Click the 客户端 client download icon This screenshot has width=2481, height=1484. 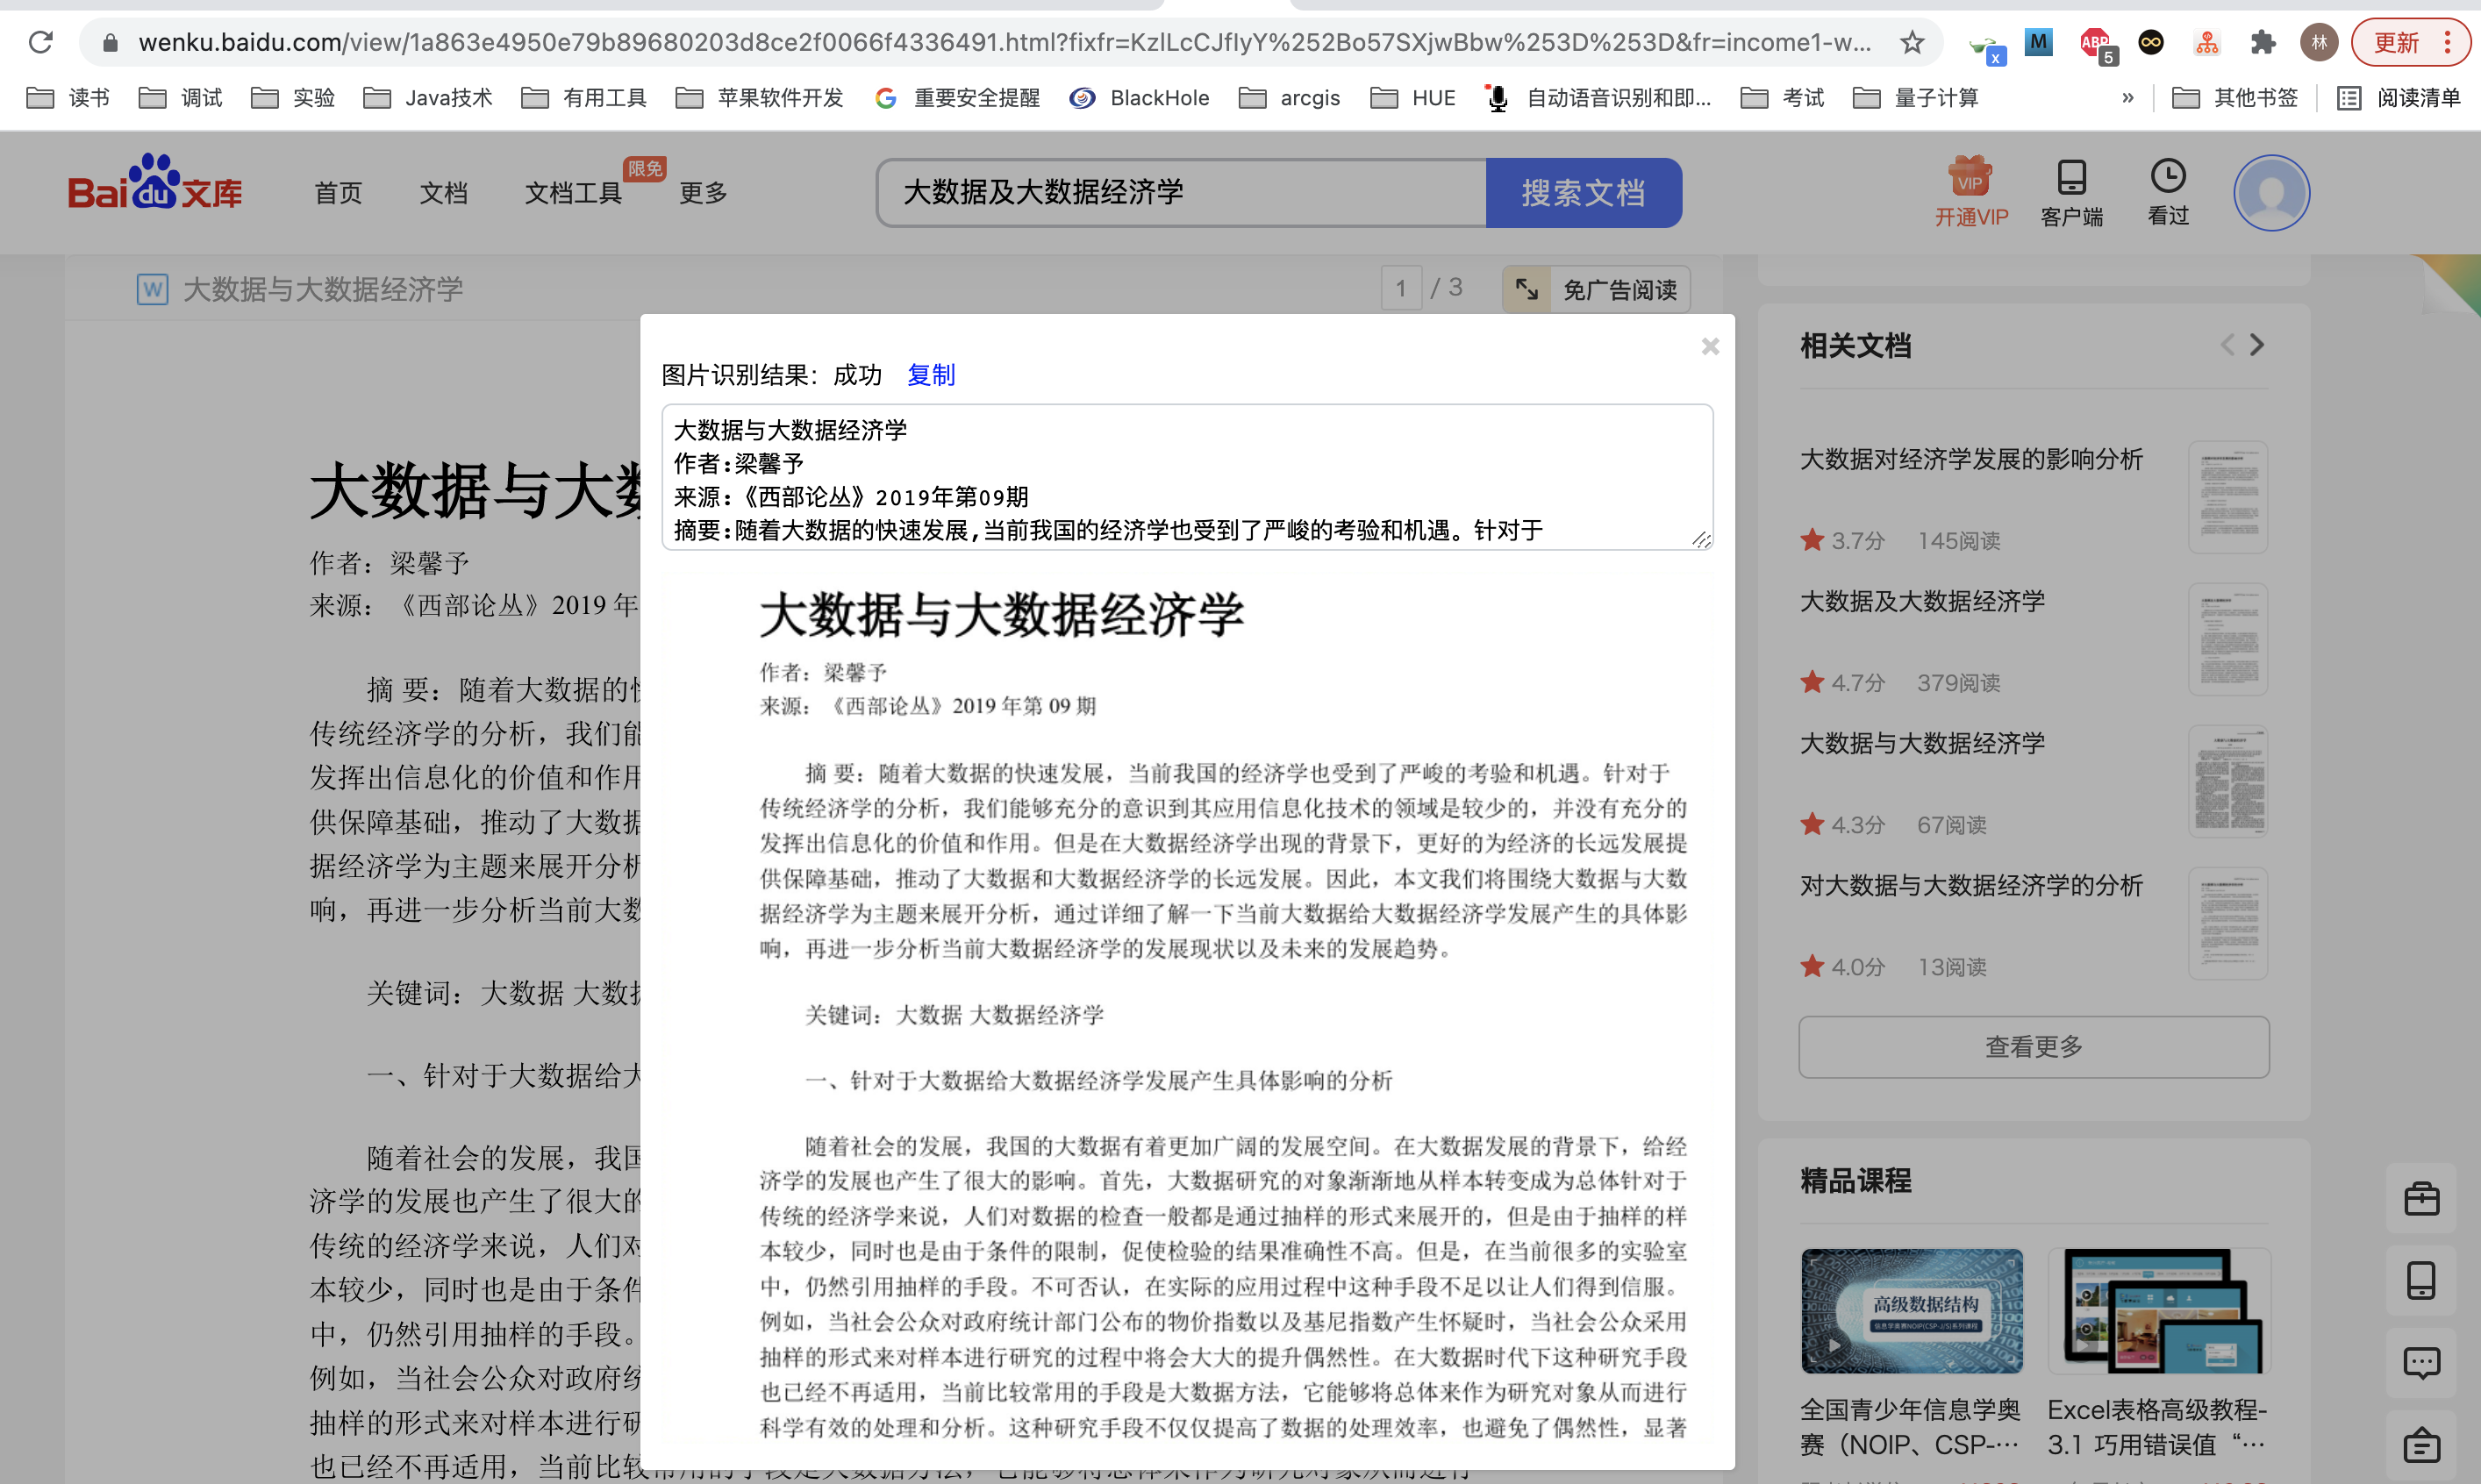coord(2071,180)
